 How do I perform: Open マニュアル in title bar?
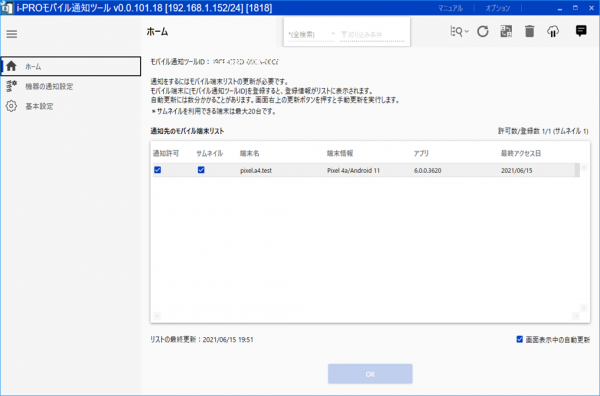(450, 8)
